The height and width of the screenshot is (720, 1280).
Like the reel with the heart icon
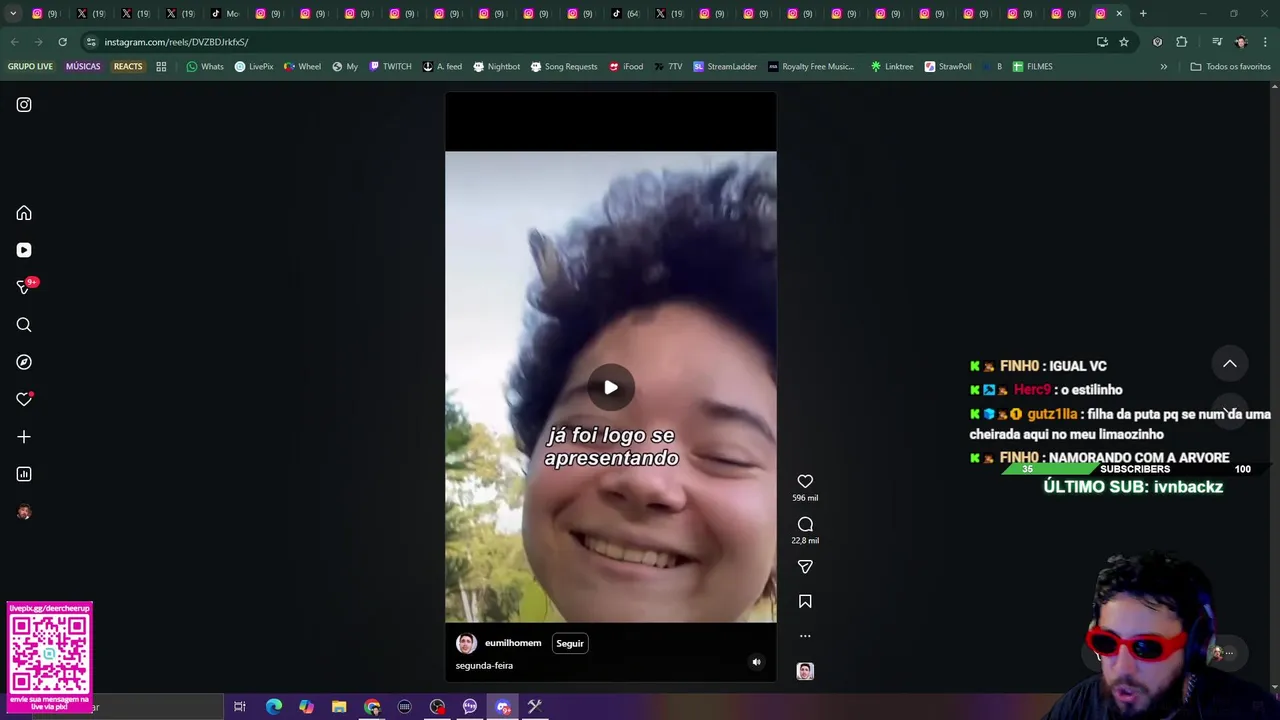pos(805,482)
